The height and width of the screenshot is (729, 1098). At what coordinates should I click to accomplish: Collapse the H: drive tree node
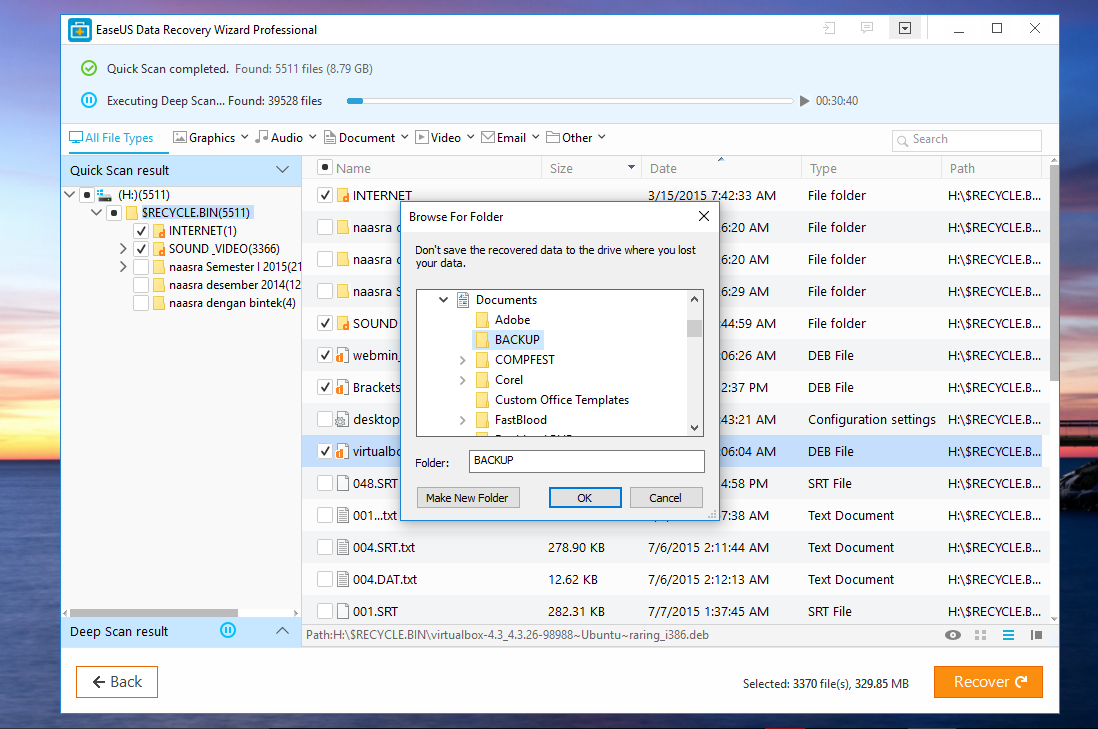tap(70, 194)
